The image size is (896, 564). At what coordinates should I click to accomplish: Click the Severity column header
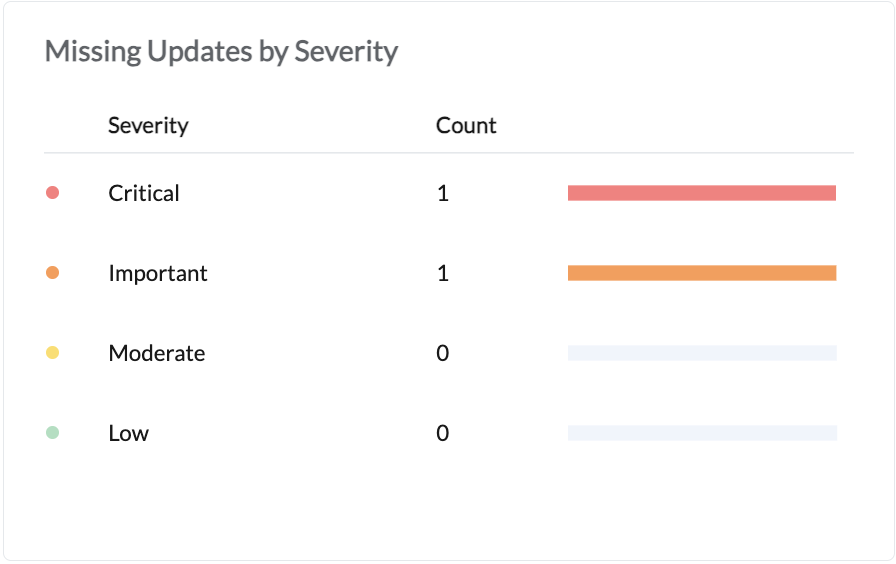tap(148, 126)
